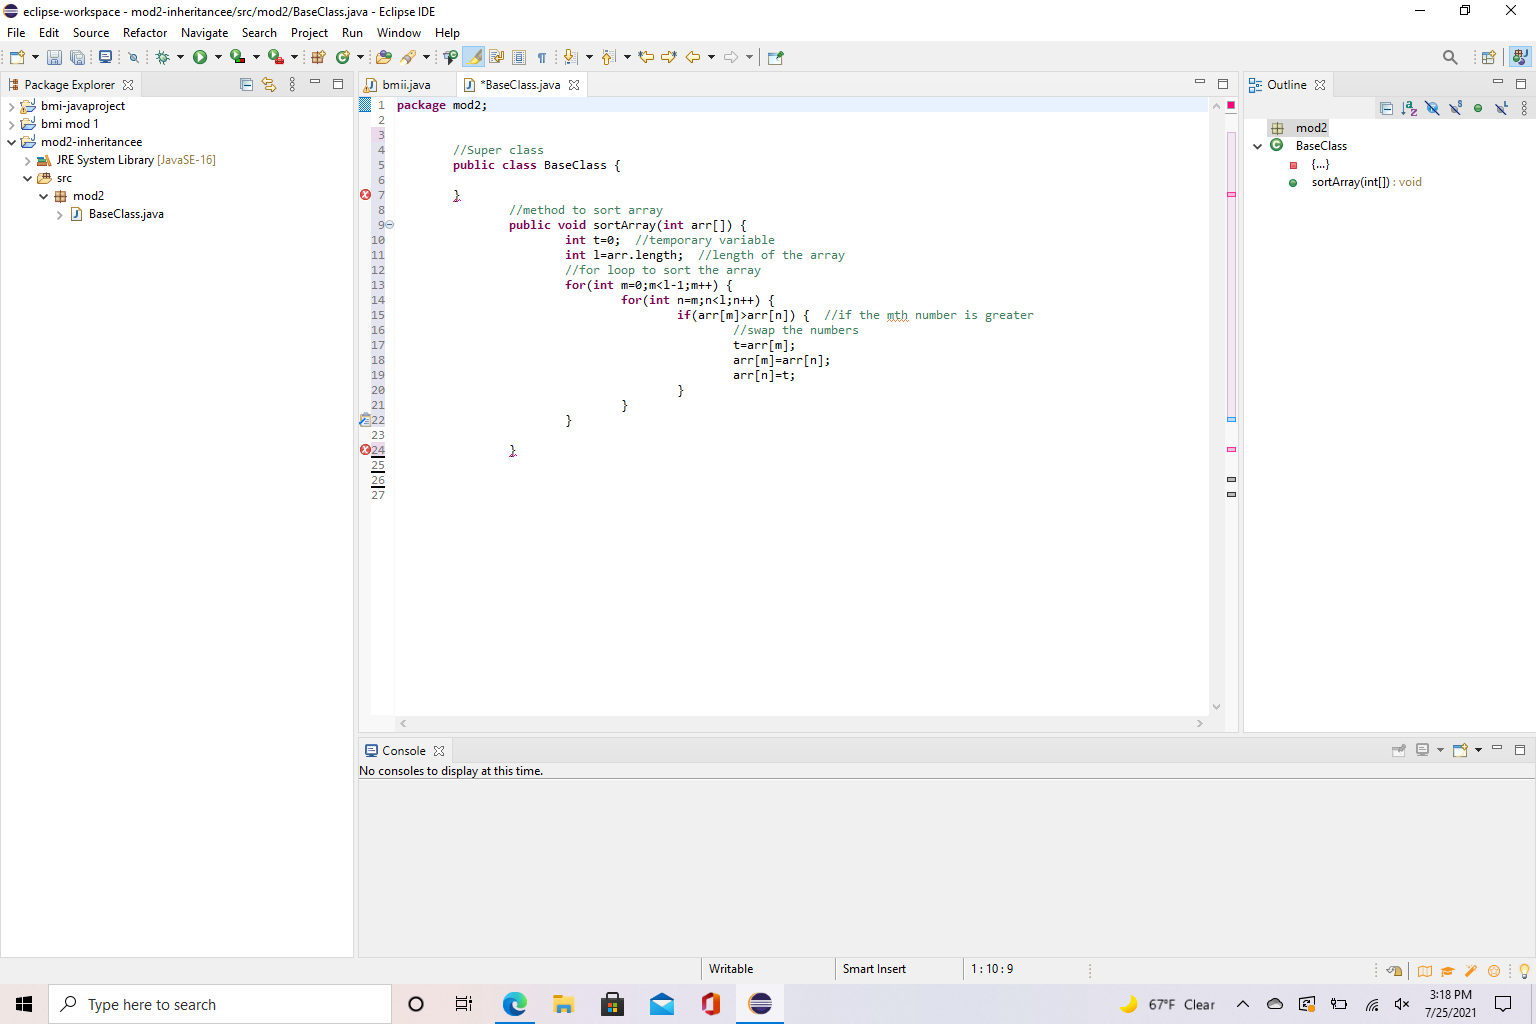This screenshot has height=1024, width=1536.
Task: Collapse all items in Package Explorer
Action: tap(246, 85)
